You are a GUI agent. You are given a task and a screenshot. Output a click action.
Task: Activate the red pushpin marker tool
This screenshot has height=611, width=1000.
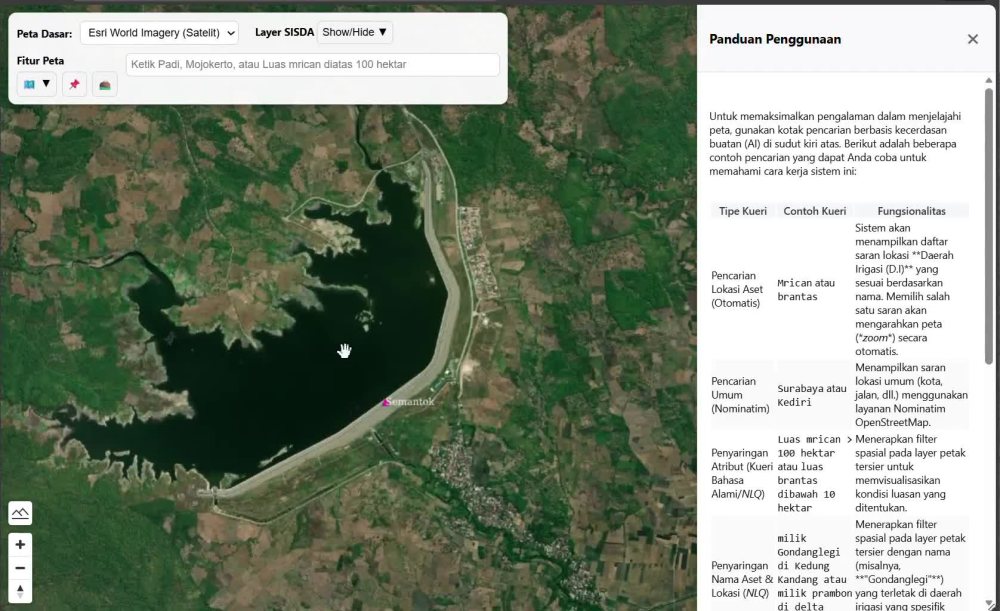tap(74, 84)
